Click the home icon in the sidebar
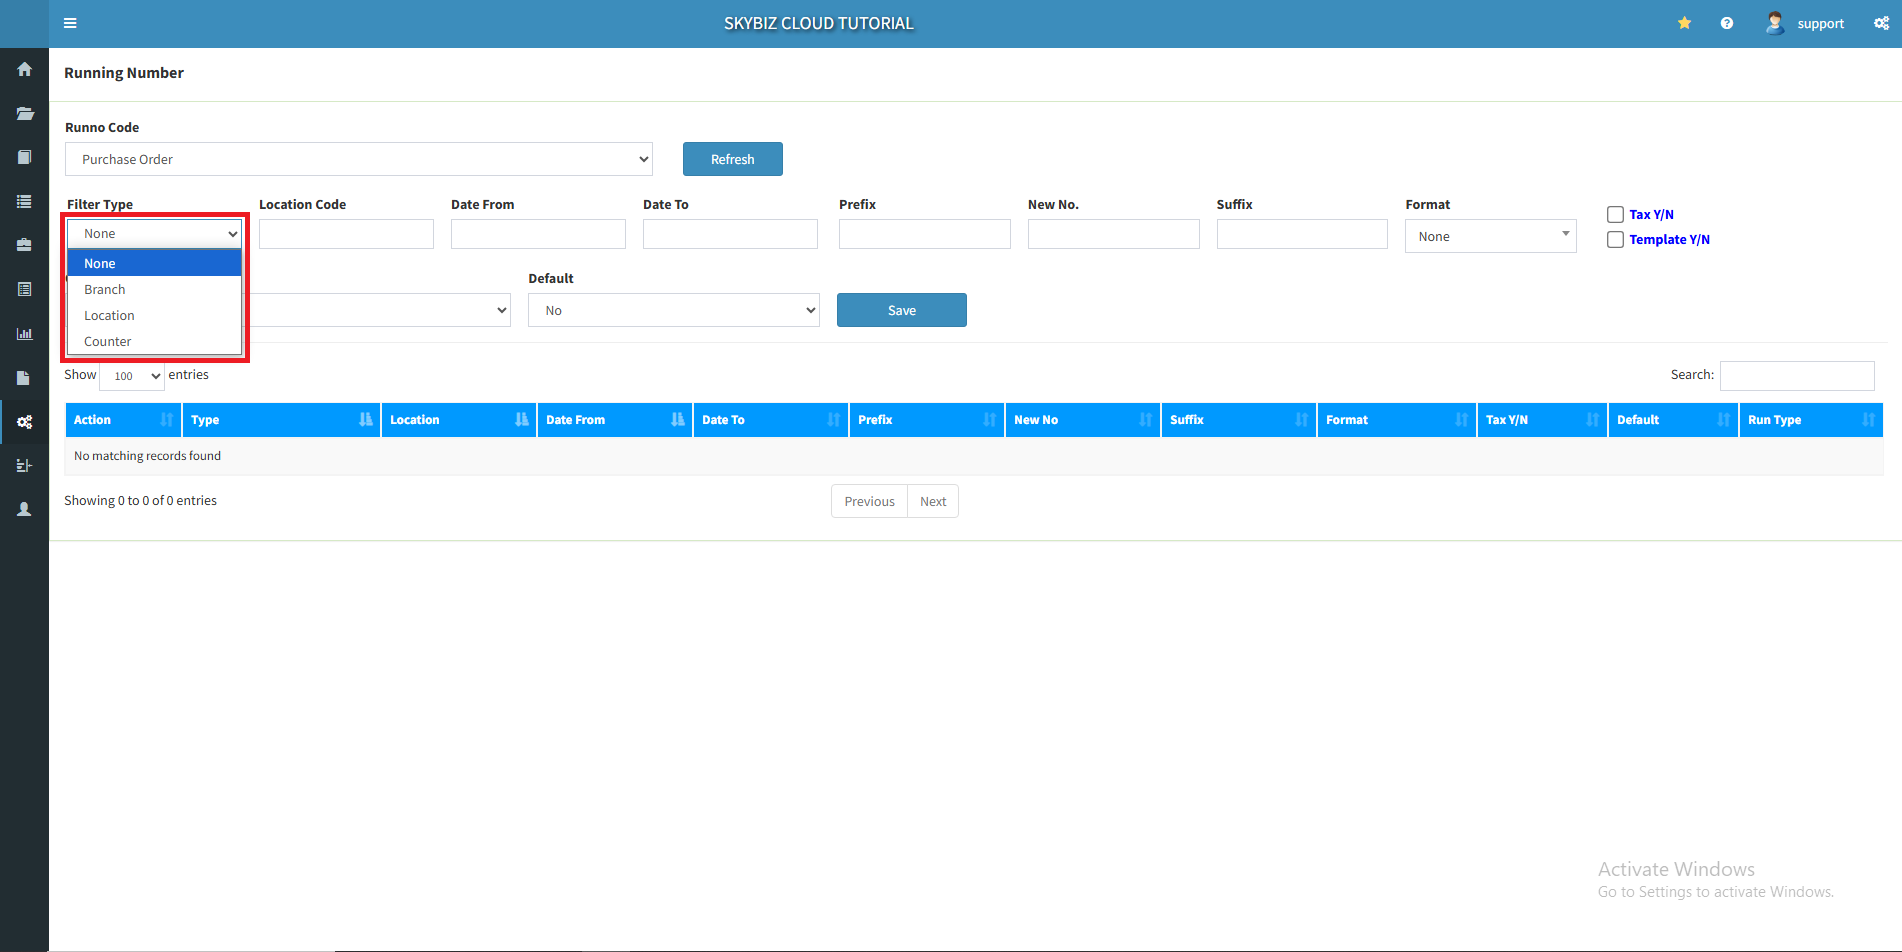 pos(24,69)
